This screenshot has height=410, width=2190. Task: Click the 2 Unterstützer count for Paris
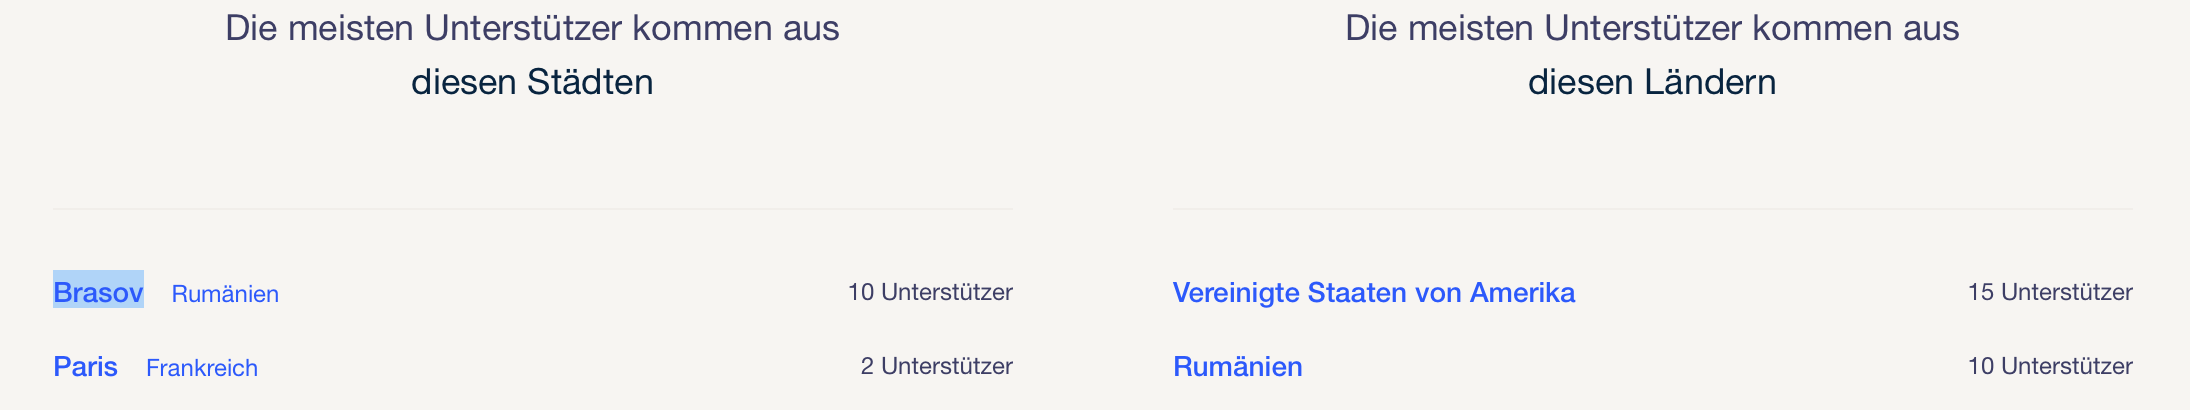click(x=936, y=366)
